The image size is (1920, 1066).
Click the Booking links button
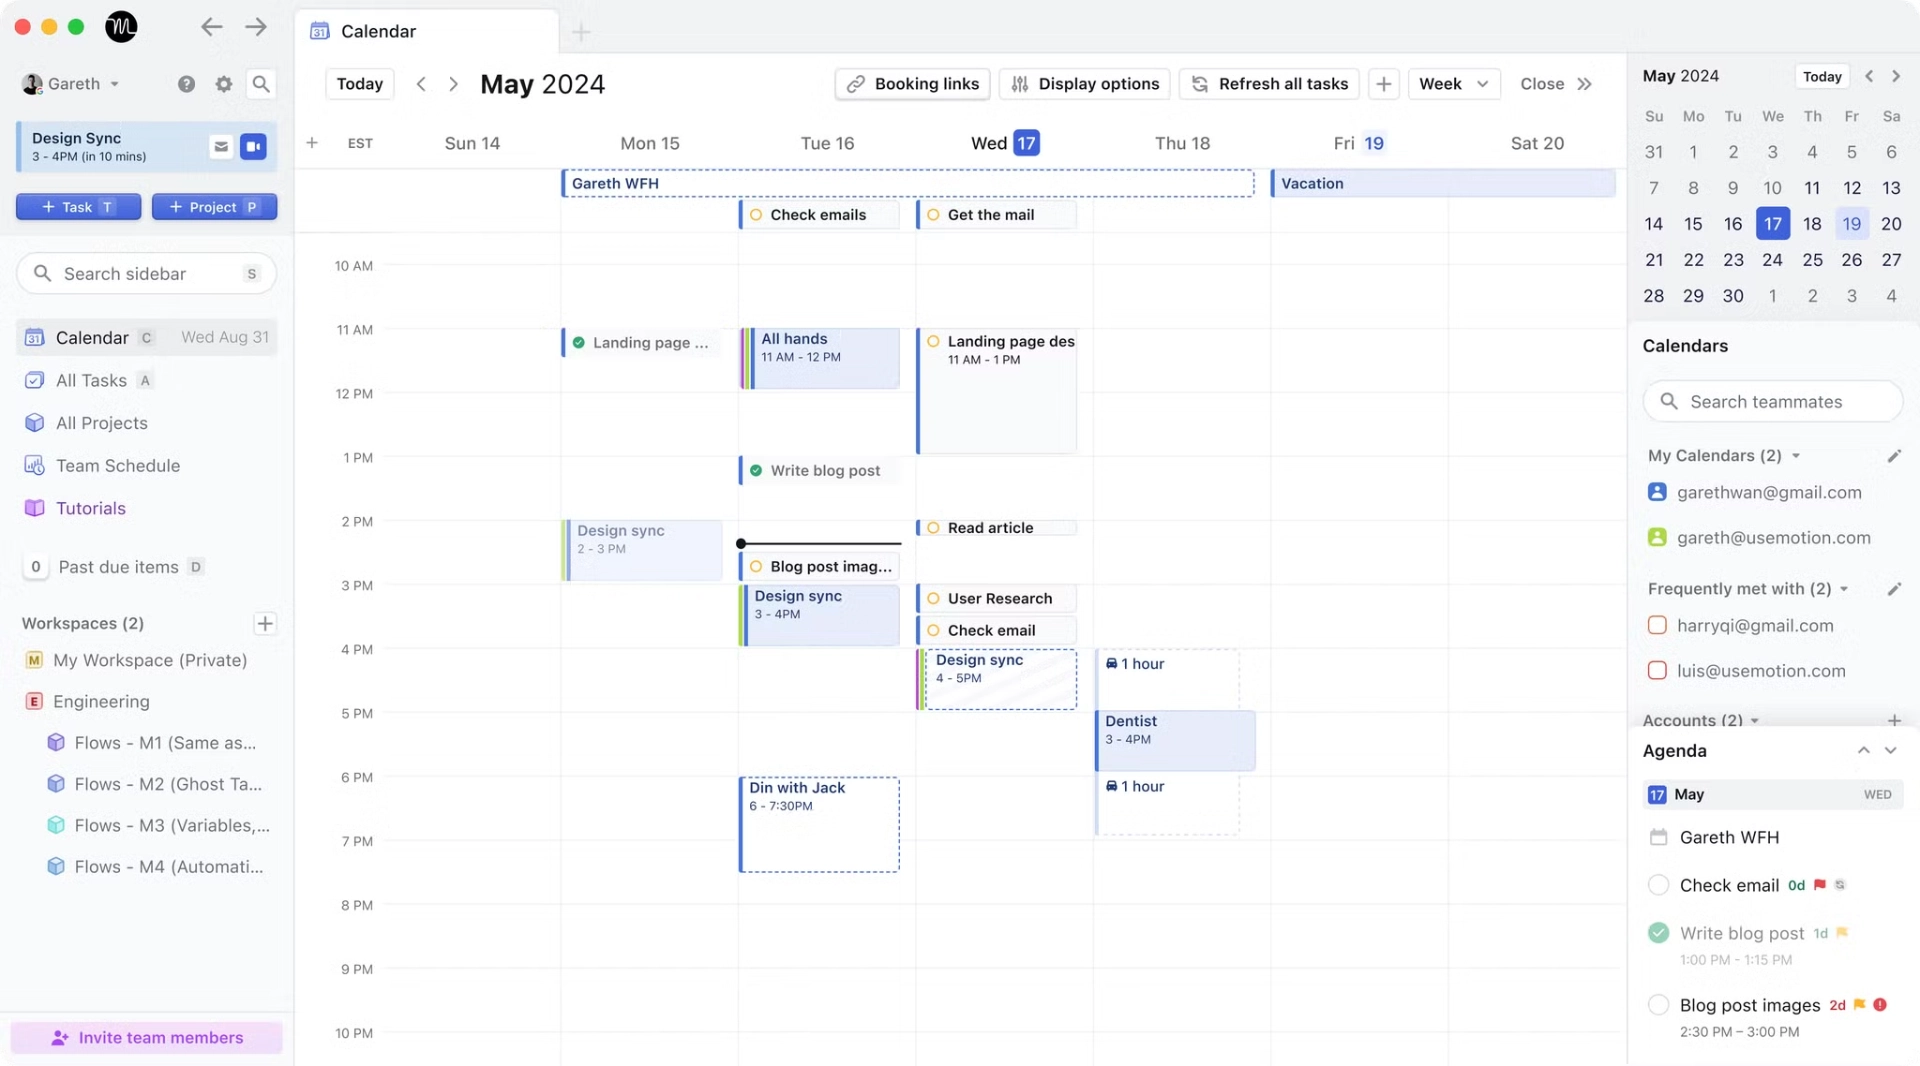tap(912, 84)
